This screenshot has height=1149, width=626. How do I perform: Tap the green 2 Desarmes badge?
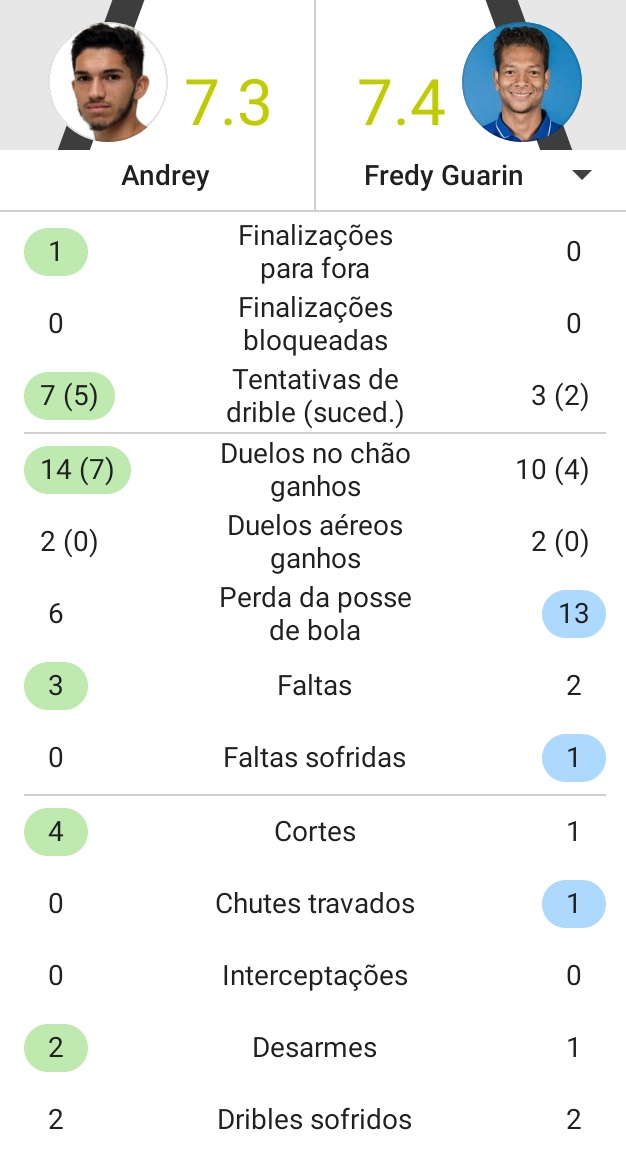click(x=56, y=1047)
